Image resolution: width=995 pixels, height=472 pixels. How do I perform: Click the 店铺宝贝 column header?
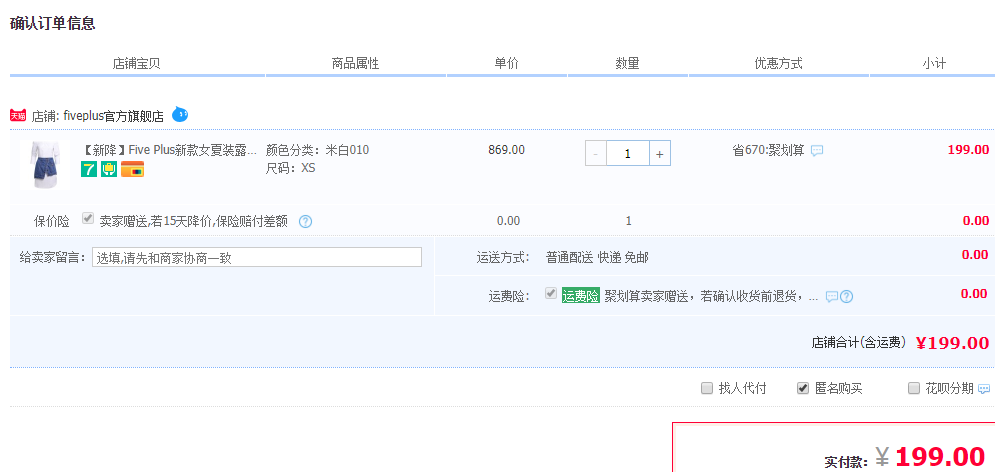click(x=136, y=63)
